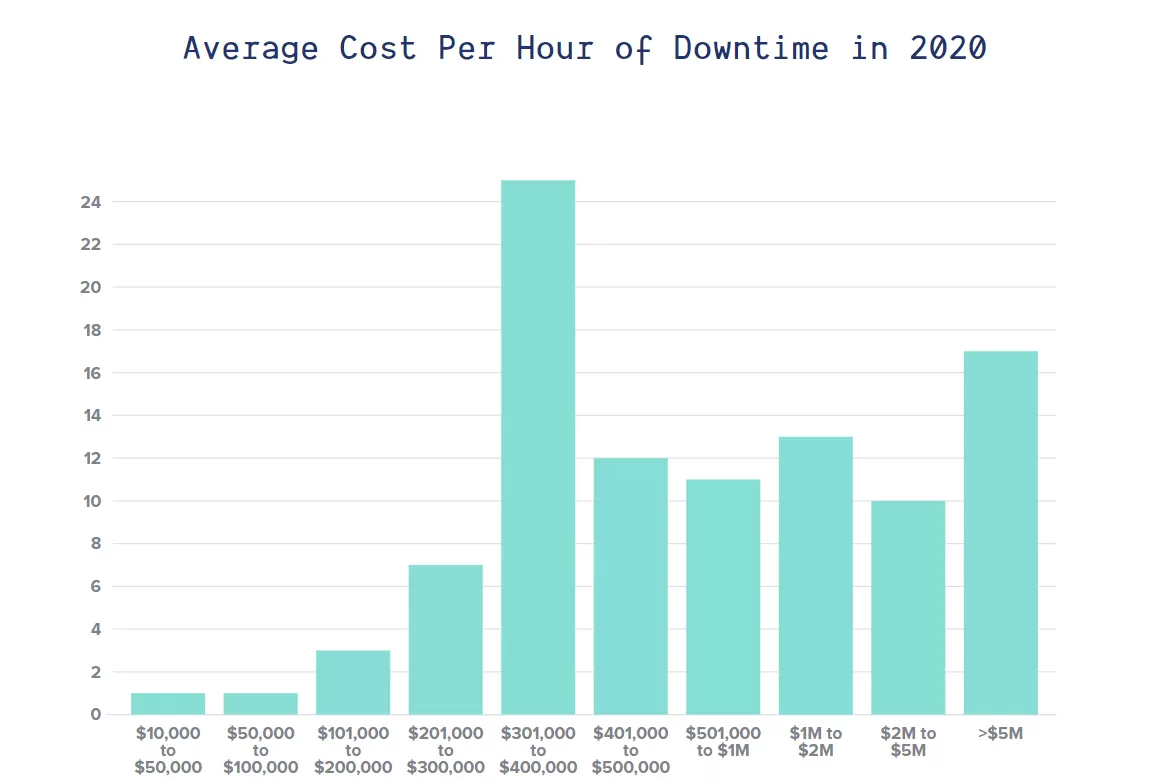The height and width of the screenshot is (781, 1171).
Task: Select the $501,000 to $1M bar
Action: tap(723, 595)
